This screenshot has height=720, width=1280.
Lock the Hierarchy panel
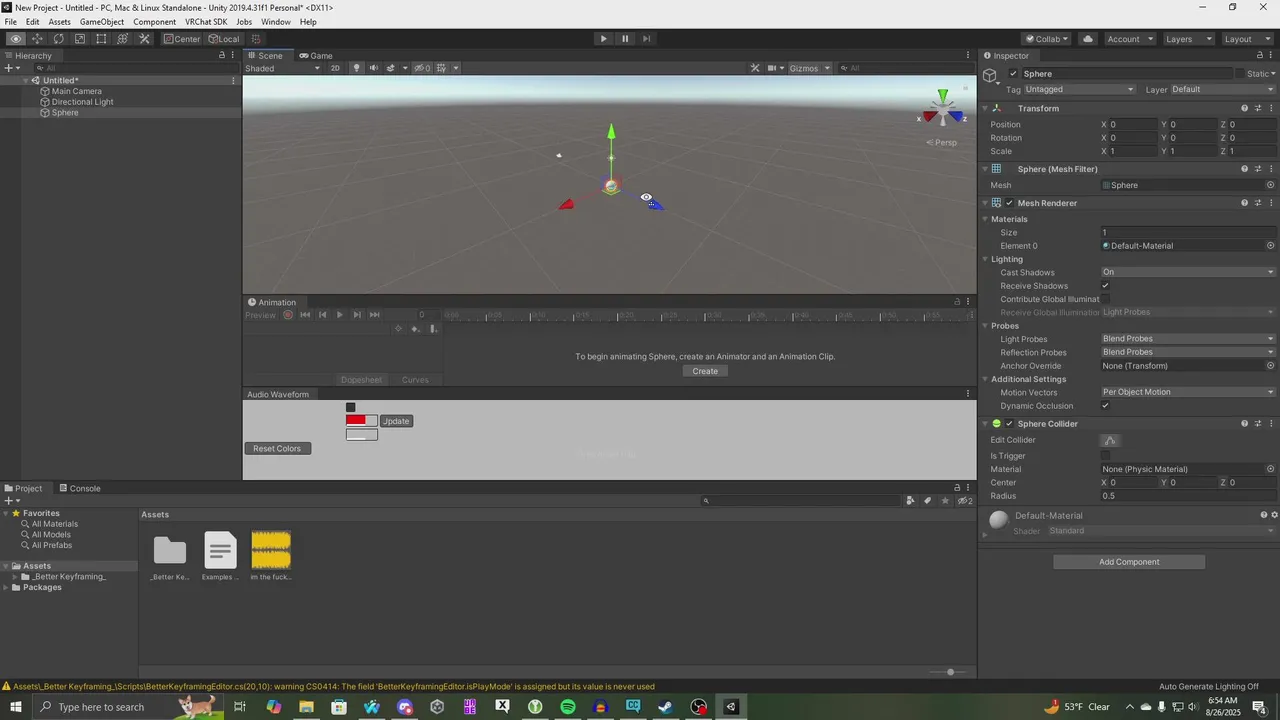click(222, 56)
